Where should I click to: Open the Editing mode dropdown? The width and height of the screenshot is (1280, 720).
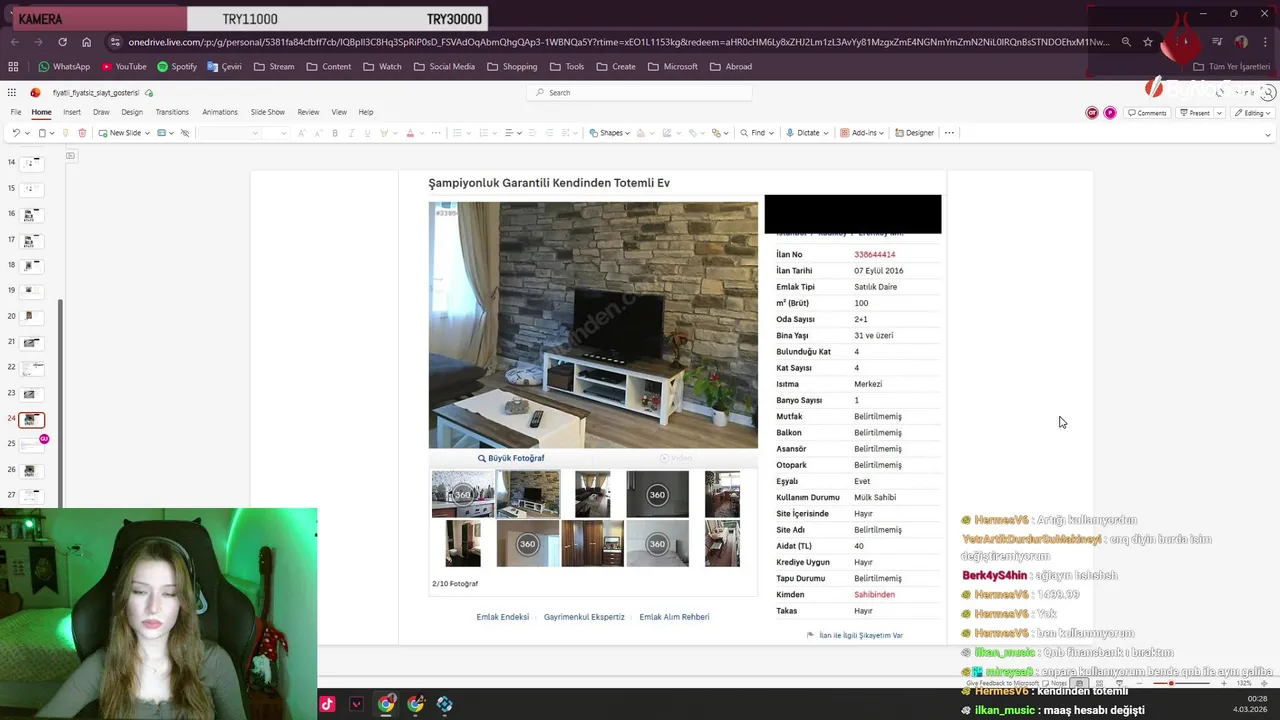(x=1251, y=113)
